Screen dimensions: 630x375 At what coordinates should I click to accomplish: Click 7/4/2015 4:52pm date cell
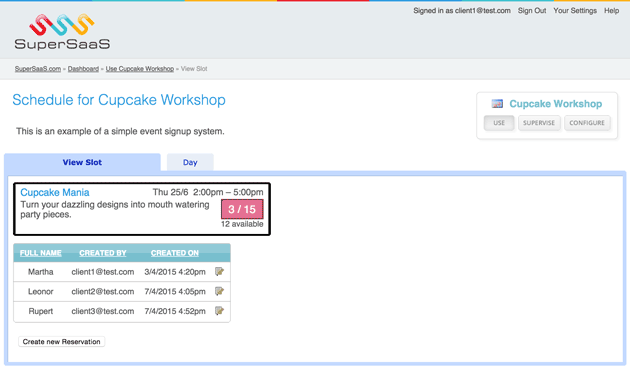(x=175, y=311)
